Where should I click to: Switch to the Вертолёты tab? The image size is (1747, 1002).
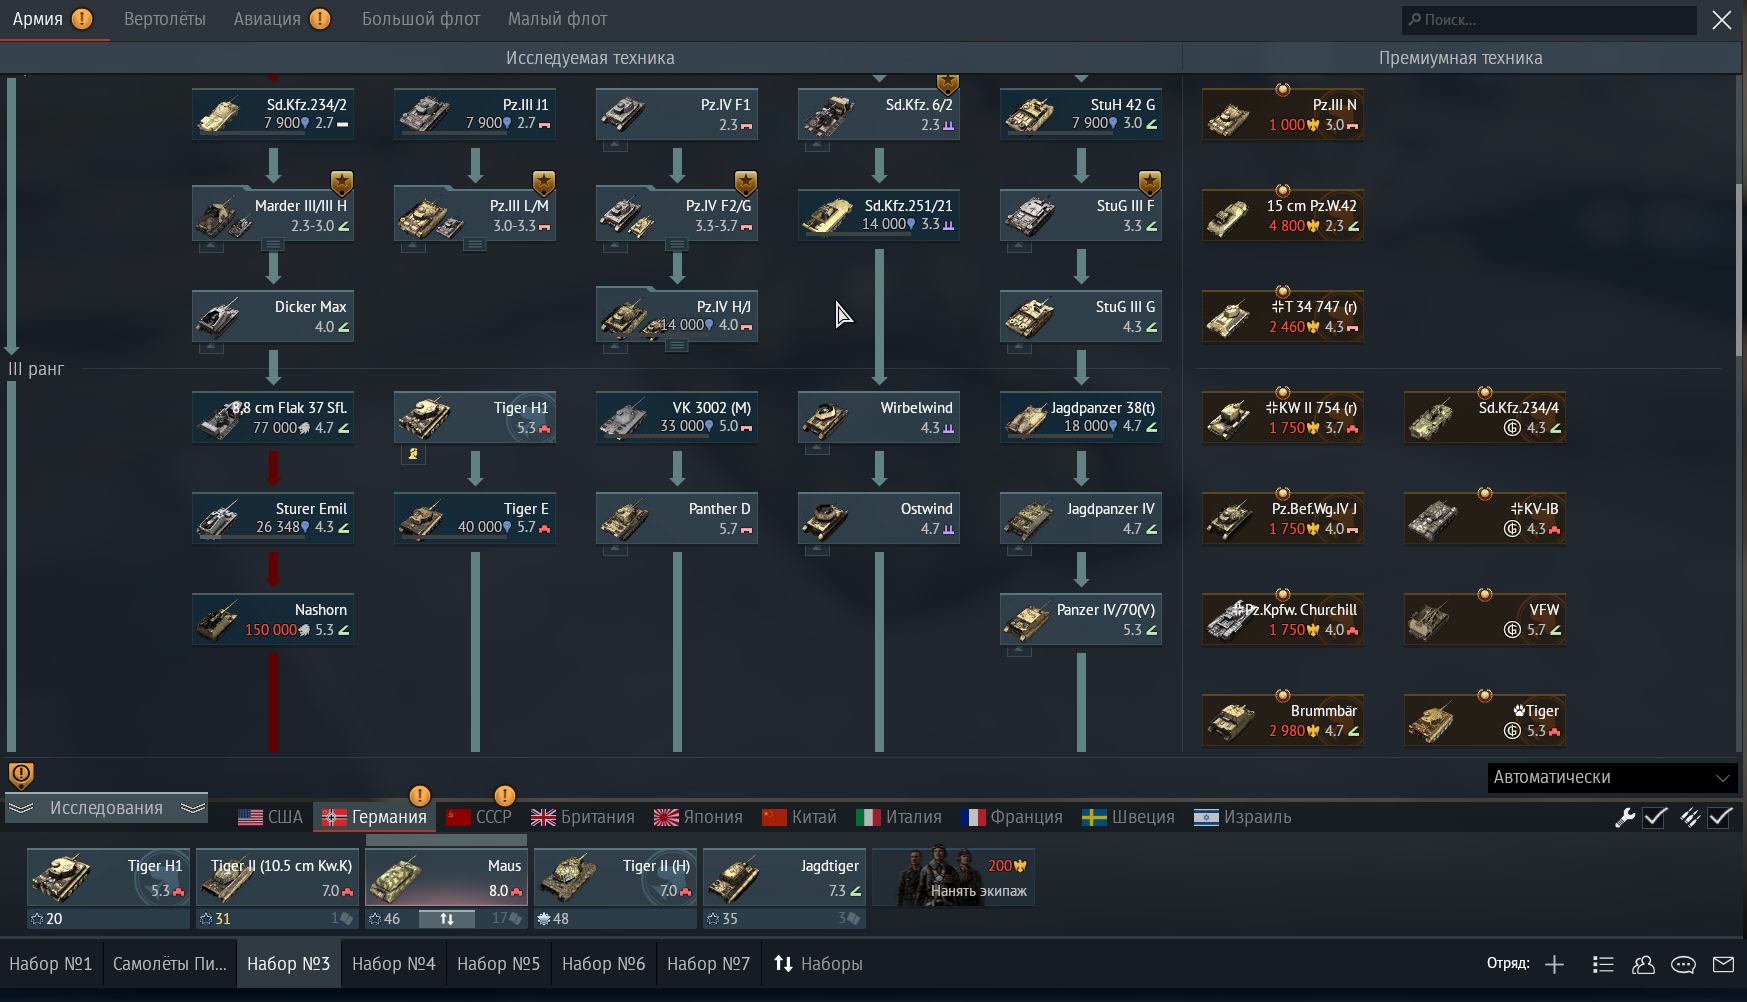(165, 19)
